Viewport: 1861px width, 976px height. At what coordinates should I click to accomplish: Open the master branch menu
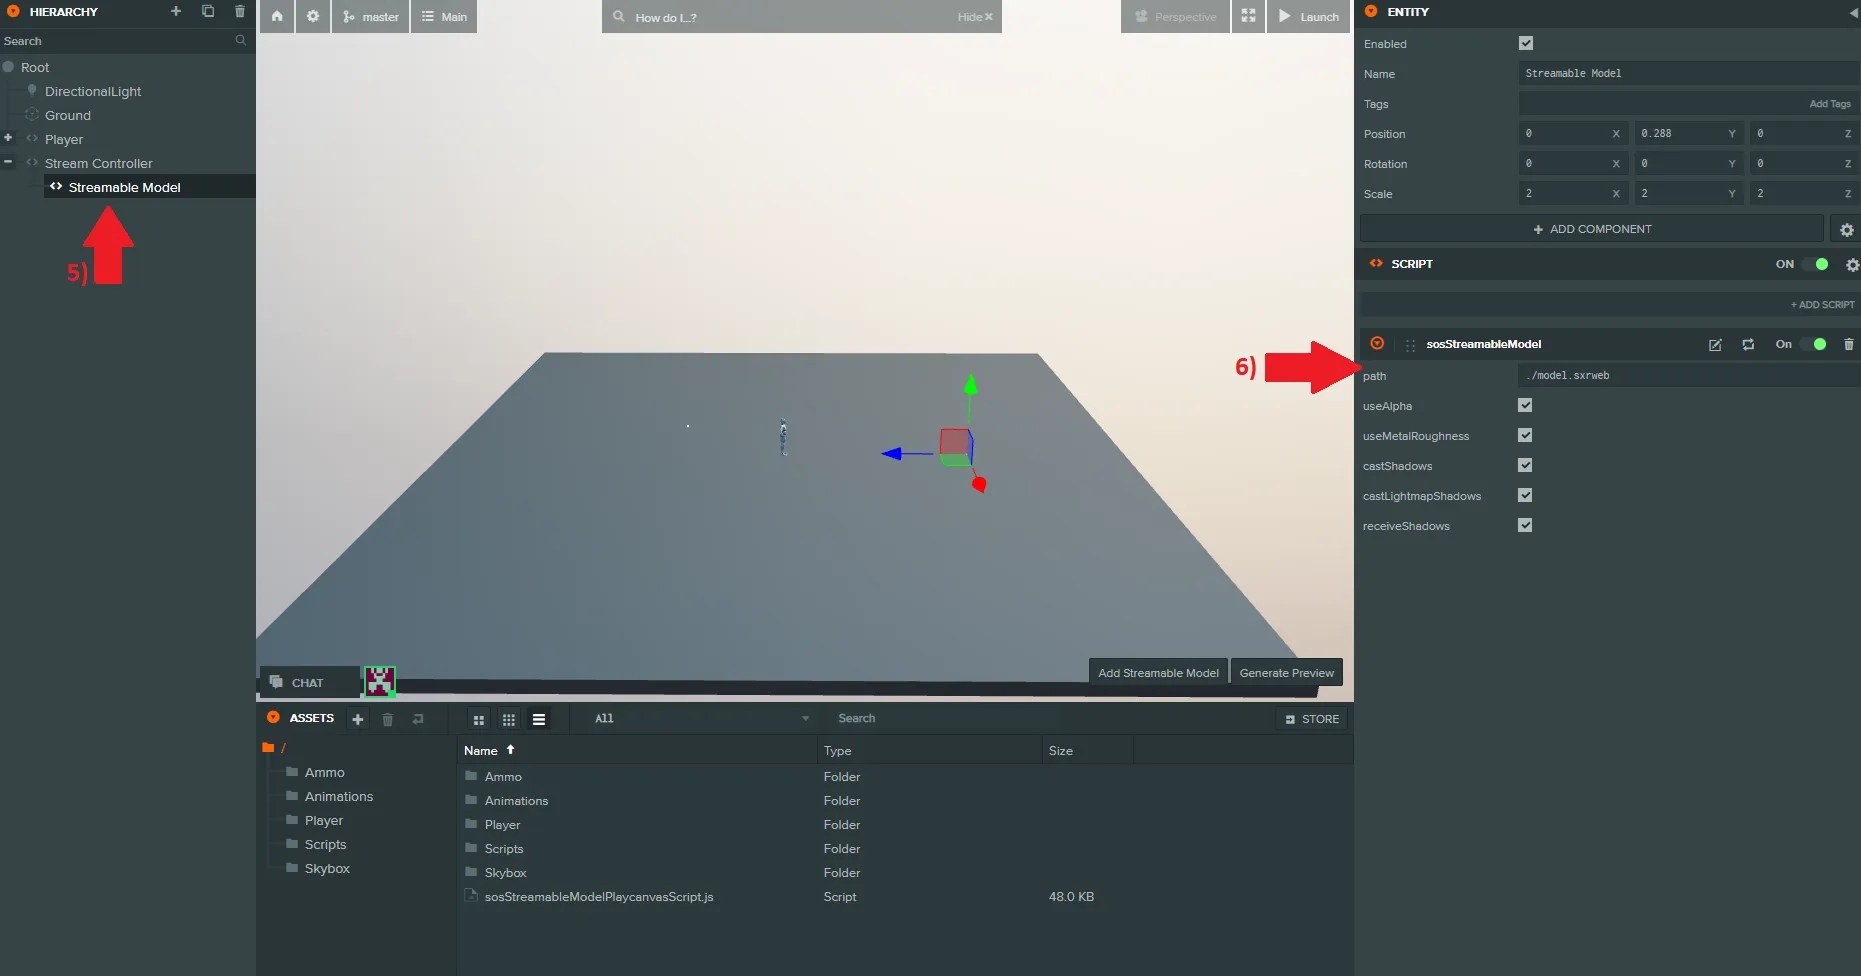click(x=371, y=17)
